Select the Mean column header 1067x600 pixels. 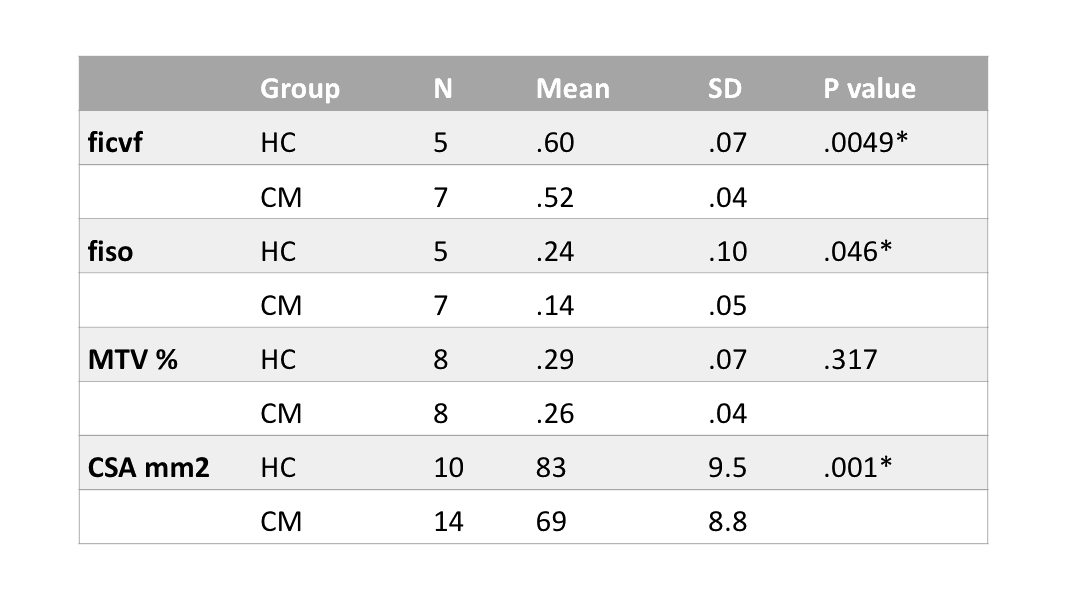click(572, 89)
